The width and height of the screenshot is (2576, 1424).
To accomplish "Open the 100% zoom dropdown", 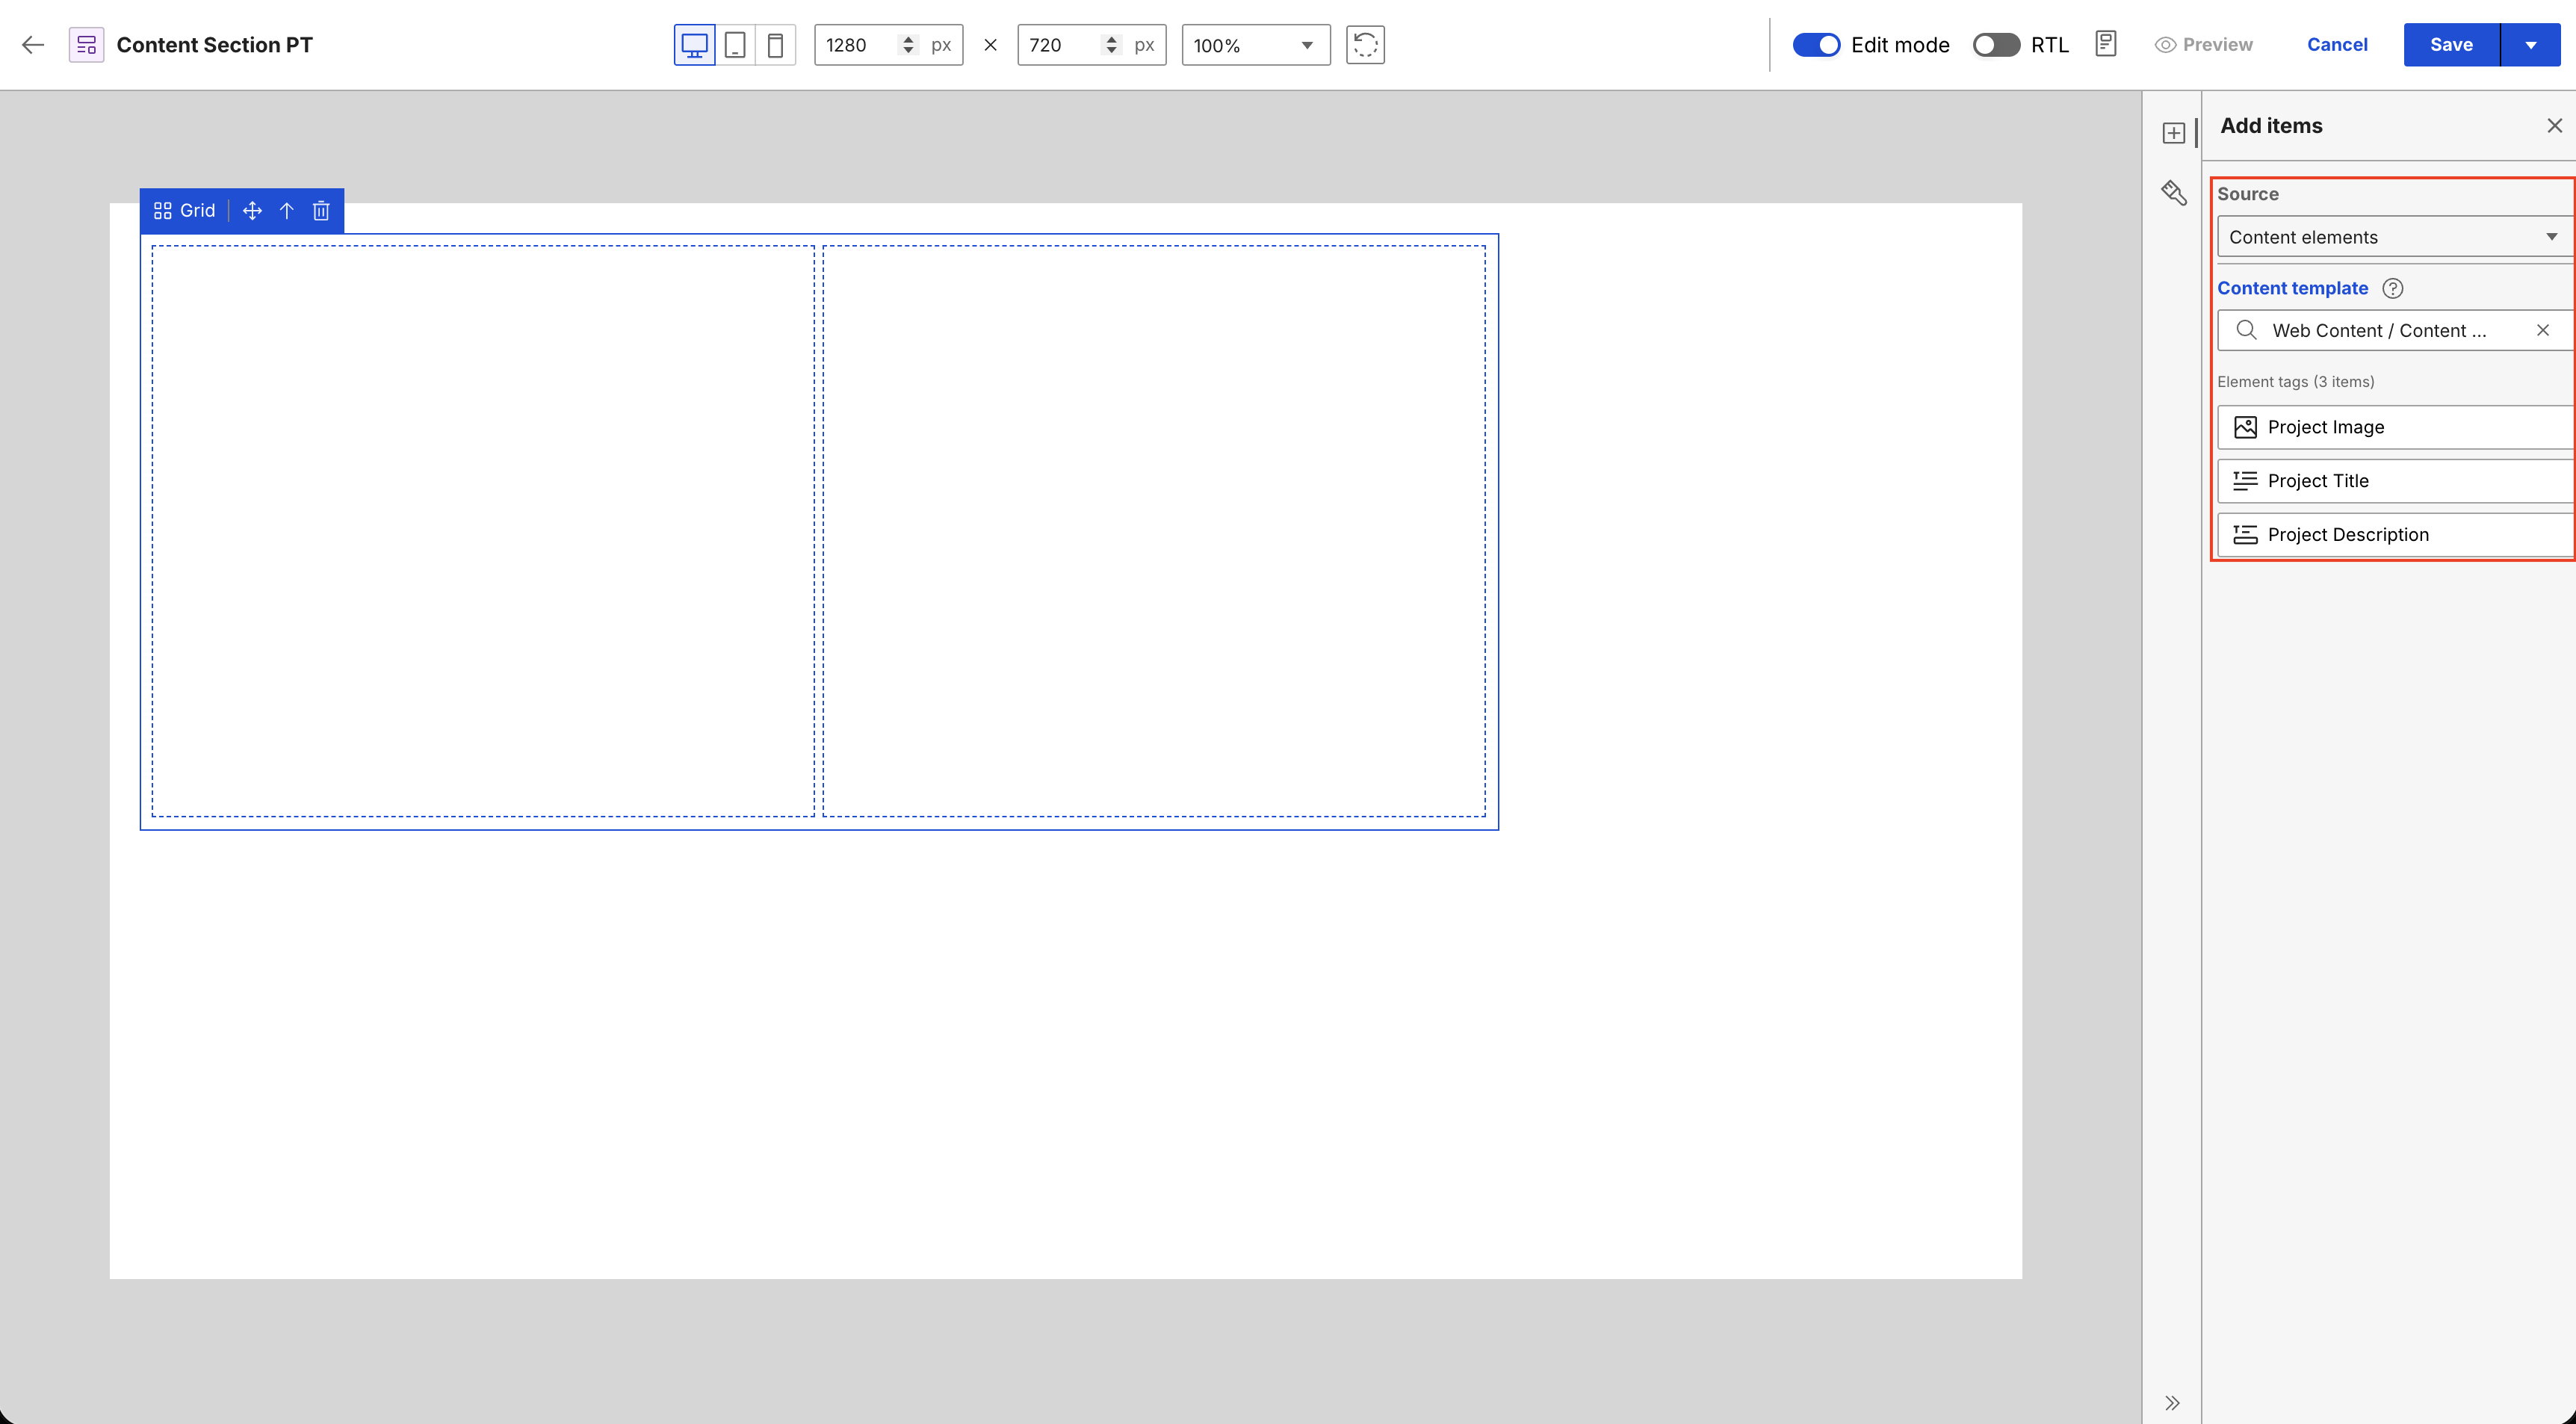I will 1256,45.
